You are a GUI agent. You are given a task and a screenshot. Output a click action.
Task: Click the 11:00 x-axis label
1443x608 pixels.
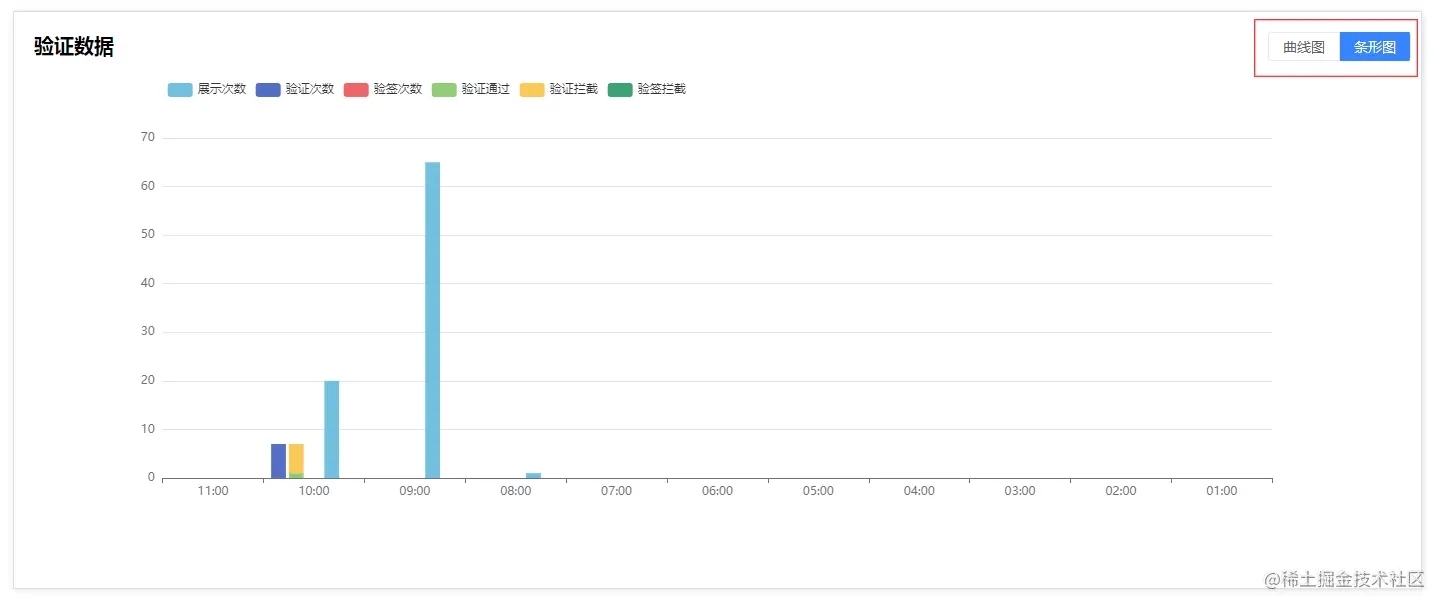[x=213, y=491]
